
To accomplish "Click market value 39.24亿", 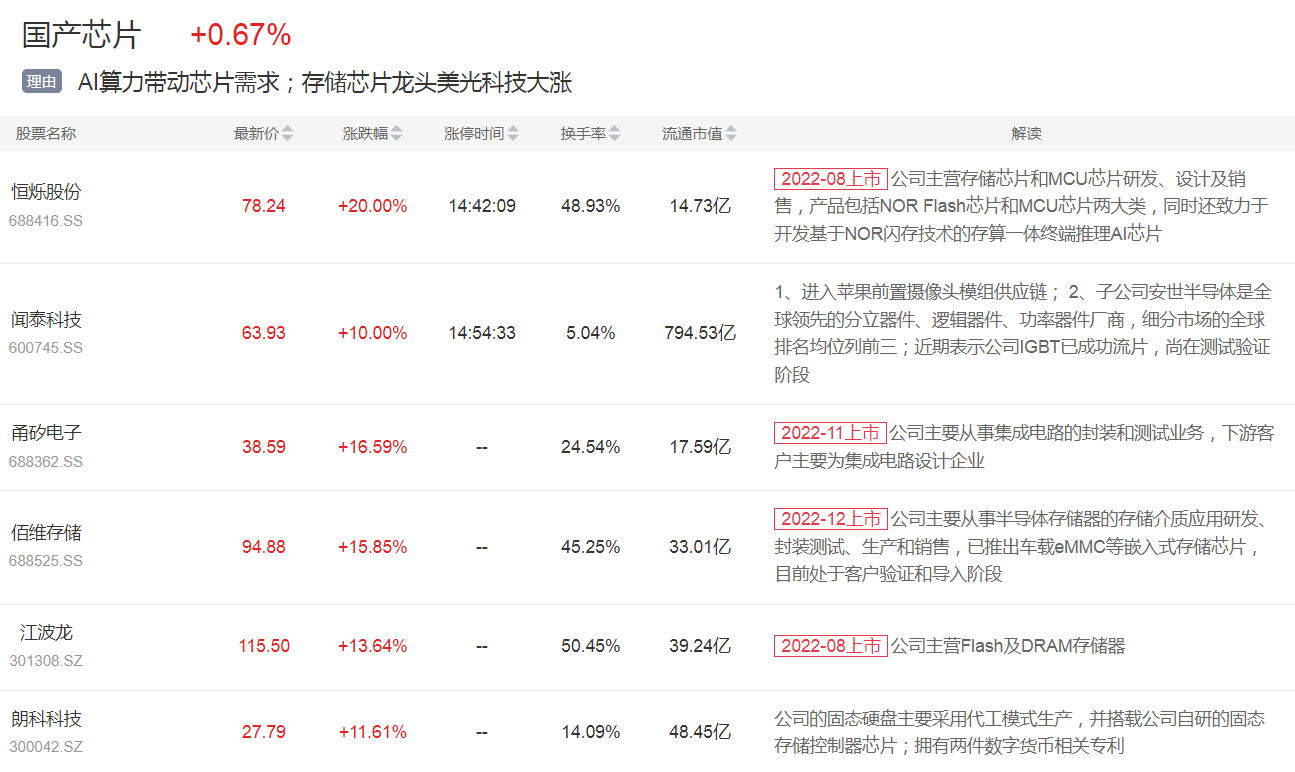I will 700,646.
